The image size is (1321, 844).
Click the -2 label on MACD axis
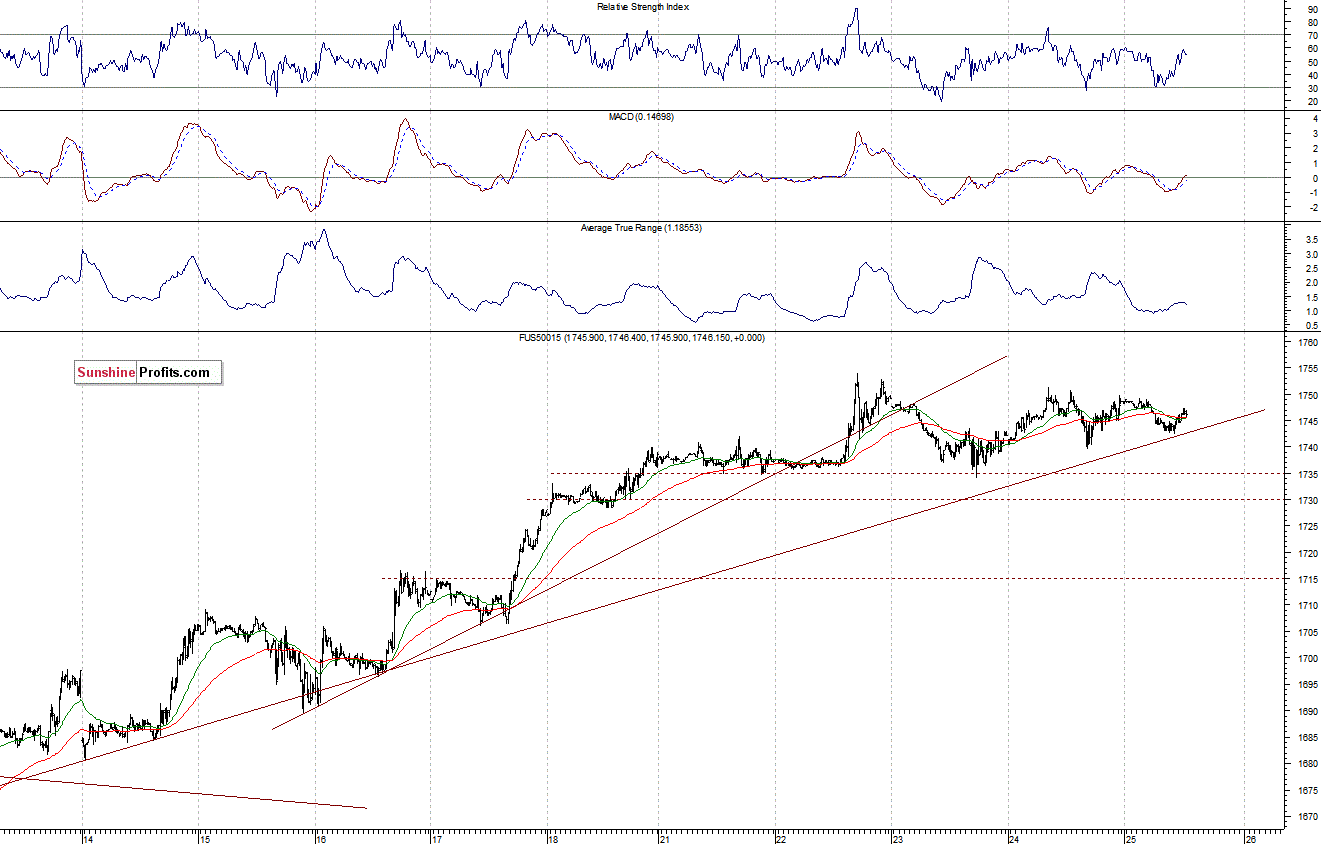tap(1313, 208)
